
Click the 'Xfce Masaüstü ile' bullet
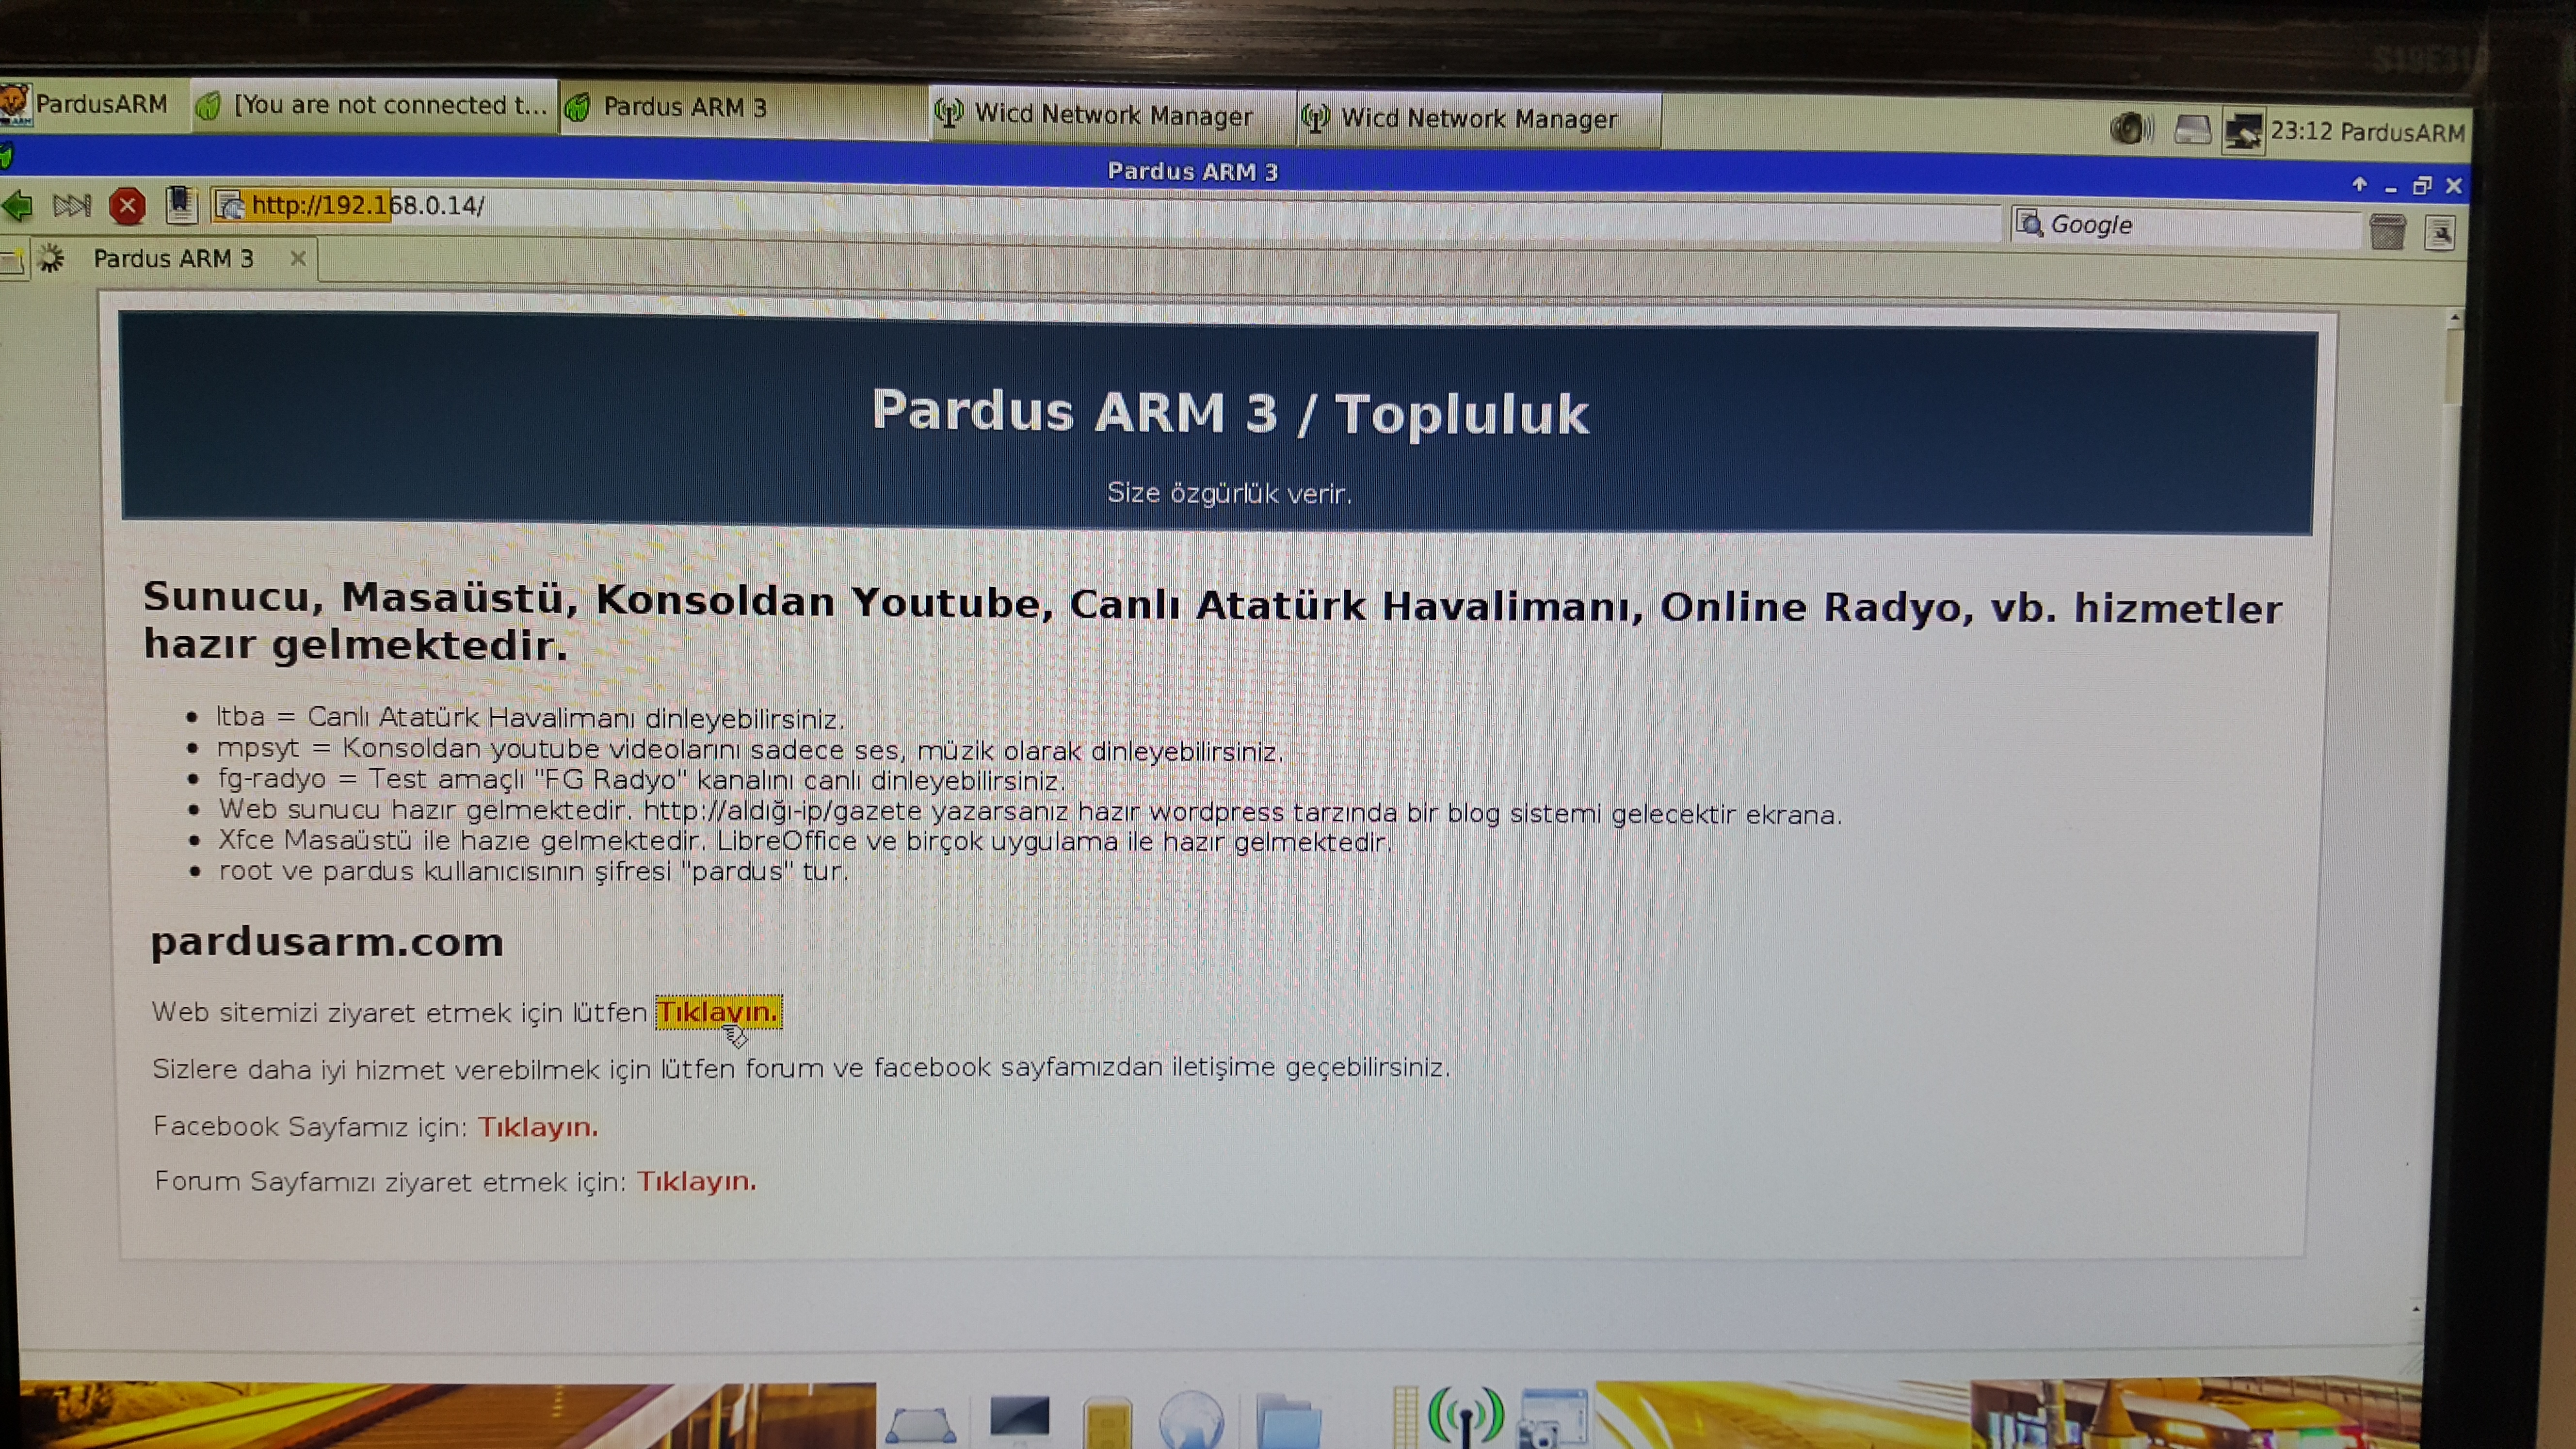pos(805,840)
